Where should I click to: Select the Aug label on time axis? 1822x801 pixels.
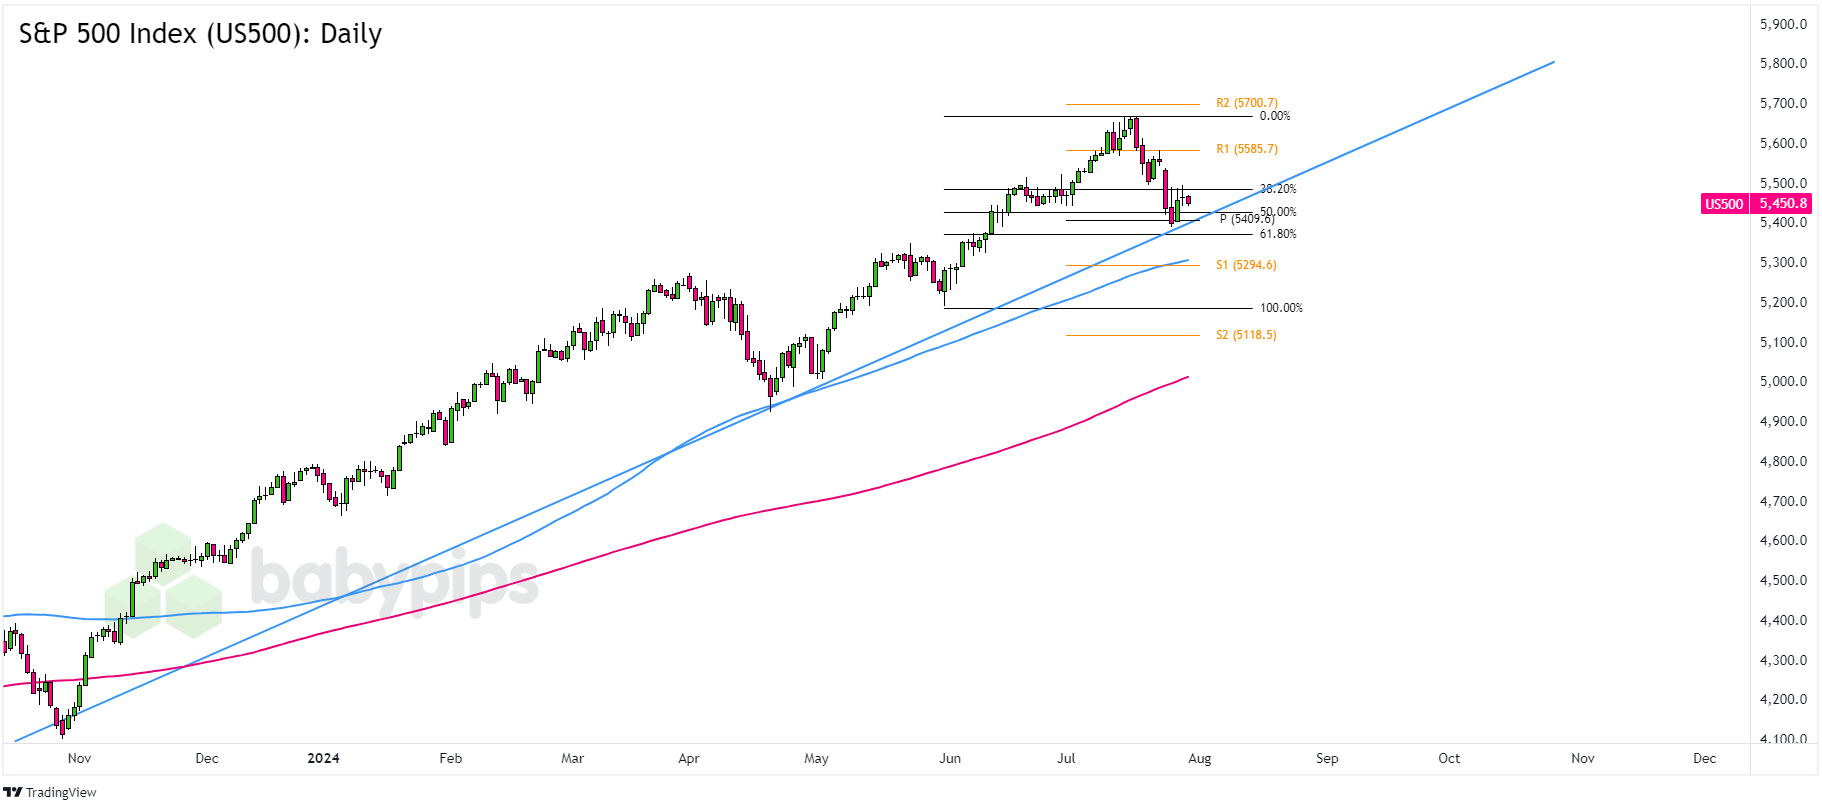[1199, 758]
